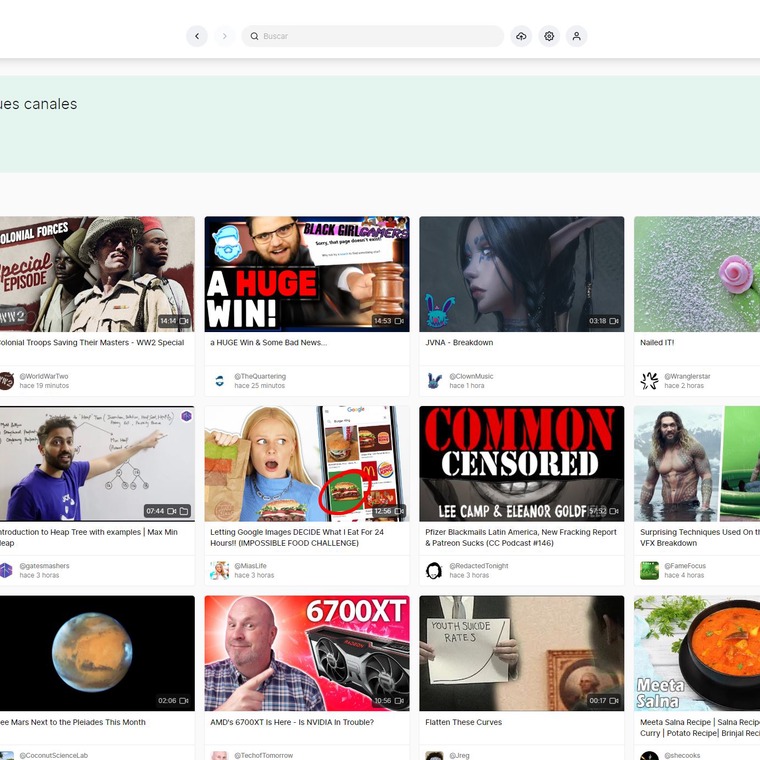Click the folder icon on Heap Tree thumbnail
This screenshot has height=760, width=760.
(184, 511)
